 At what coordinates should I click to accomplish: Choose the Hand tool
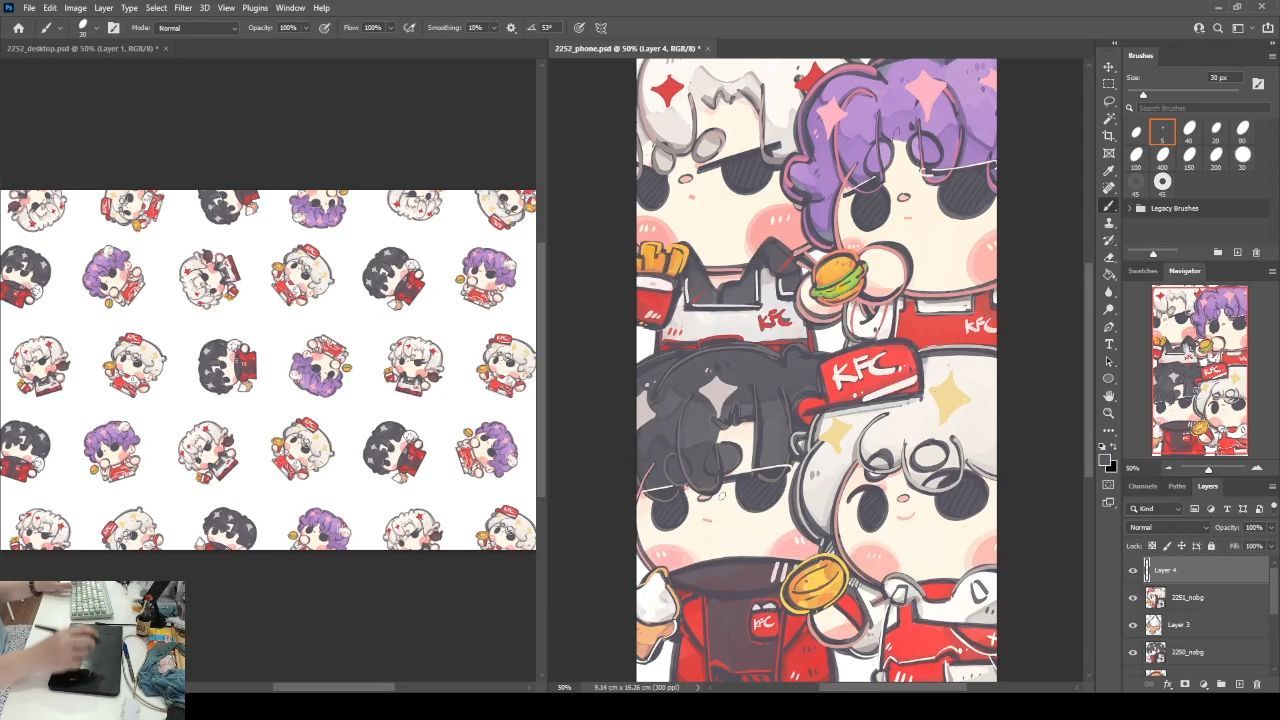click(1108, 396)
